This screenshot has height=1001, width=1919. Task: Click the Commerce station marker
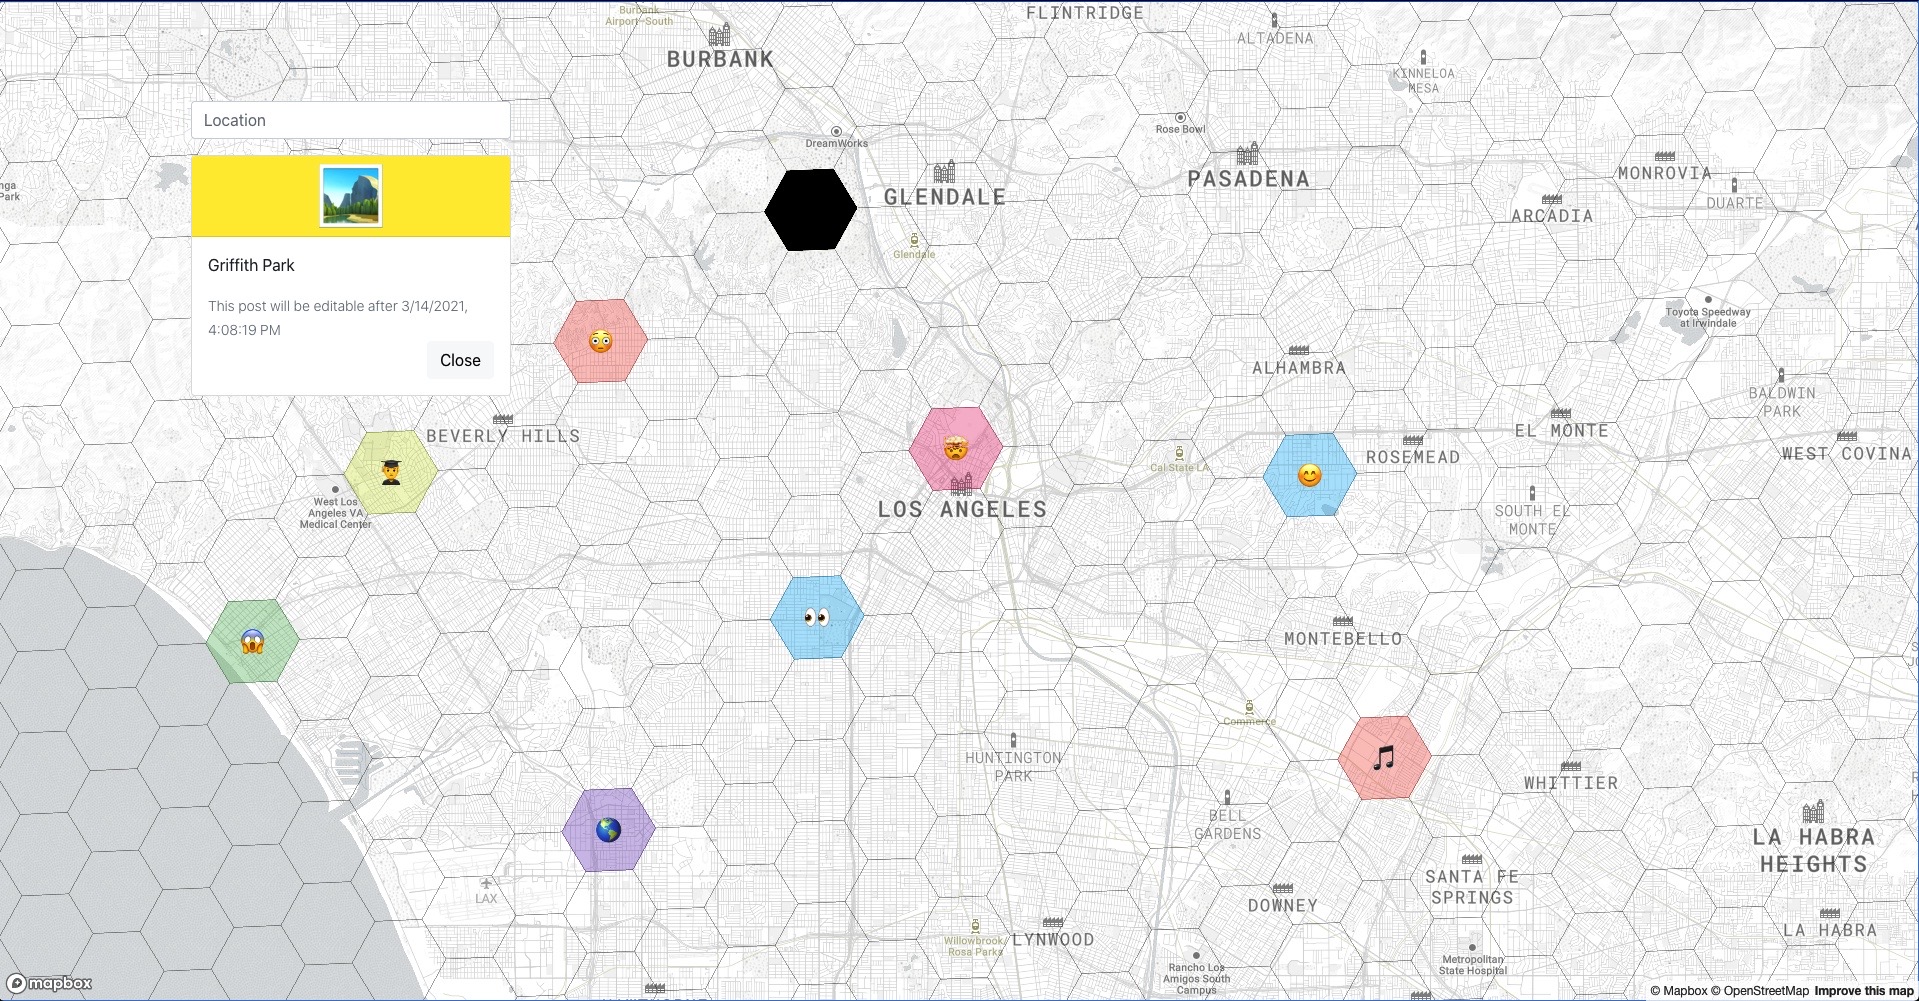1249,708
